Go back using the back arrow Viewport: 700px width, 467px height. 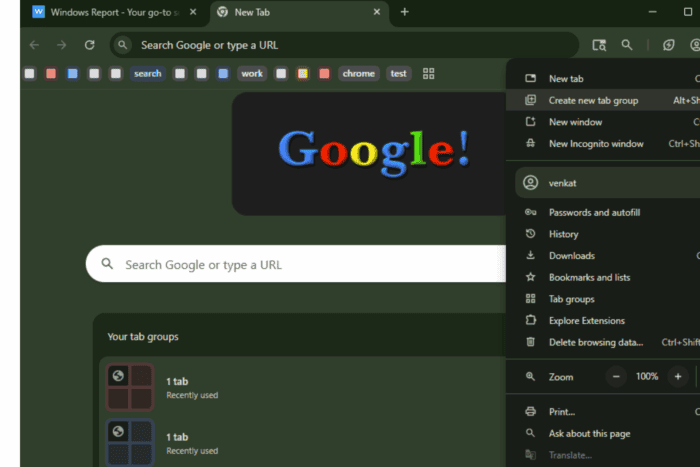pos(34,45)
